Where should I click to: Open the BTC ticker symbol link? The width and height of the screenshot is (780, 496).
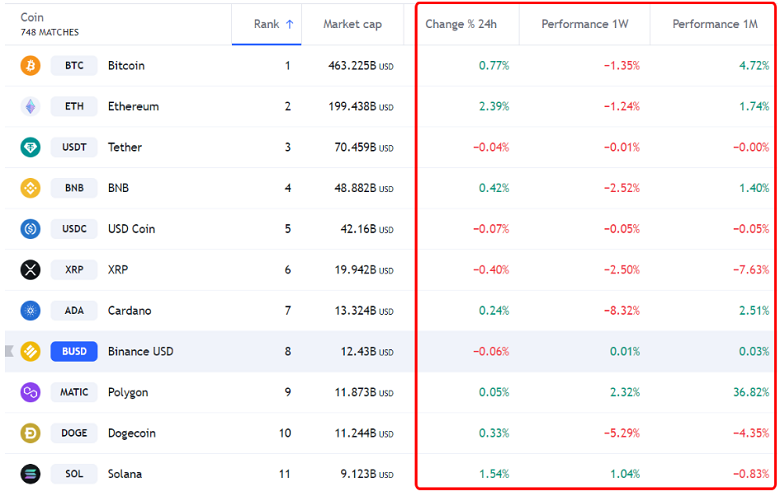[74, 65]
